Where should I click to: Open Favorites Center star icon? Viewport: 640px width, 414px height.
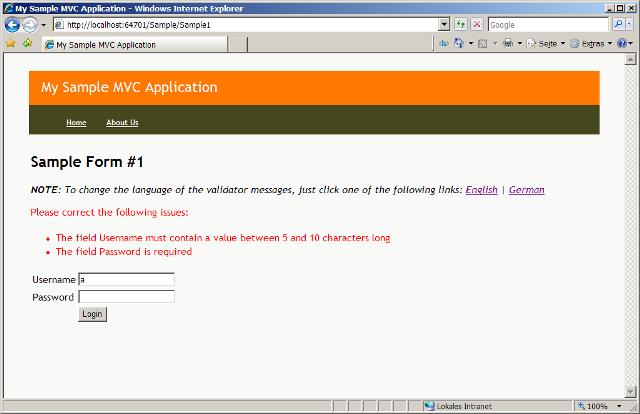(10, 44)
